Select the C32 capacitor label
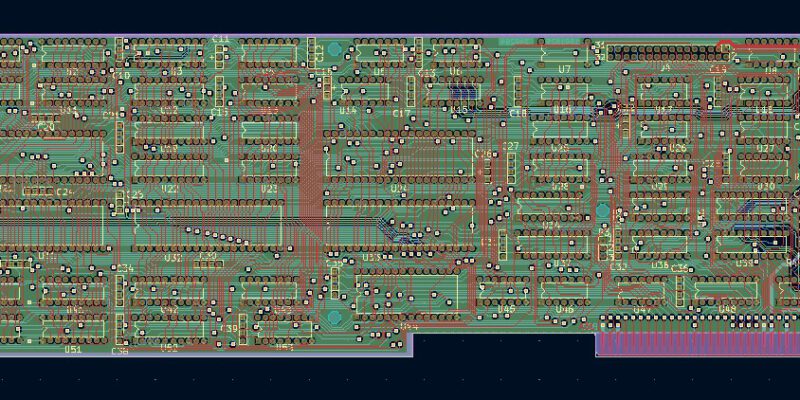 pyautogui.click(x=618, y=266)
